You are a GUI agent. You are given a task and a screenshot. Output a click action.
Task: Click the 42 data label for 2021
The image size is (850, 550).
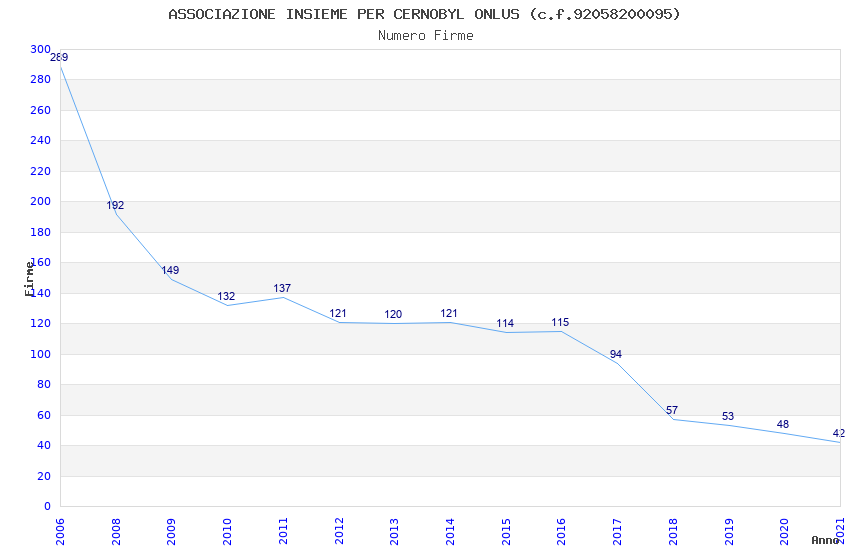[x=839, y=433]
